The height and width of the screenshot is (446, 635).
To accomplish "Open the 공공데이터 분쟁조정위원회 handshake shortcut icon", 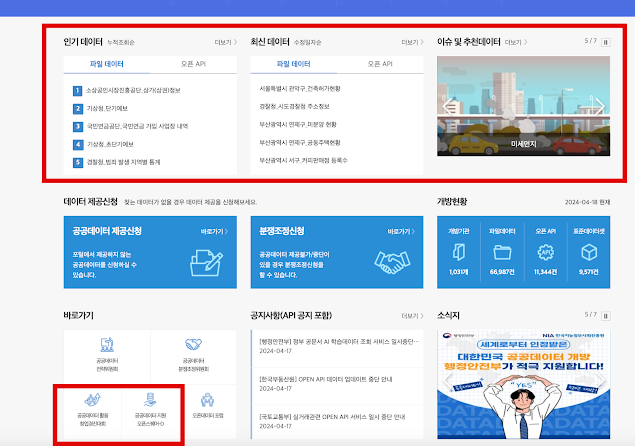I will (x=194, y=344).
